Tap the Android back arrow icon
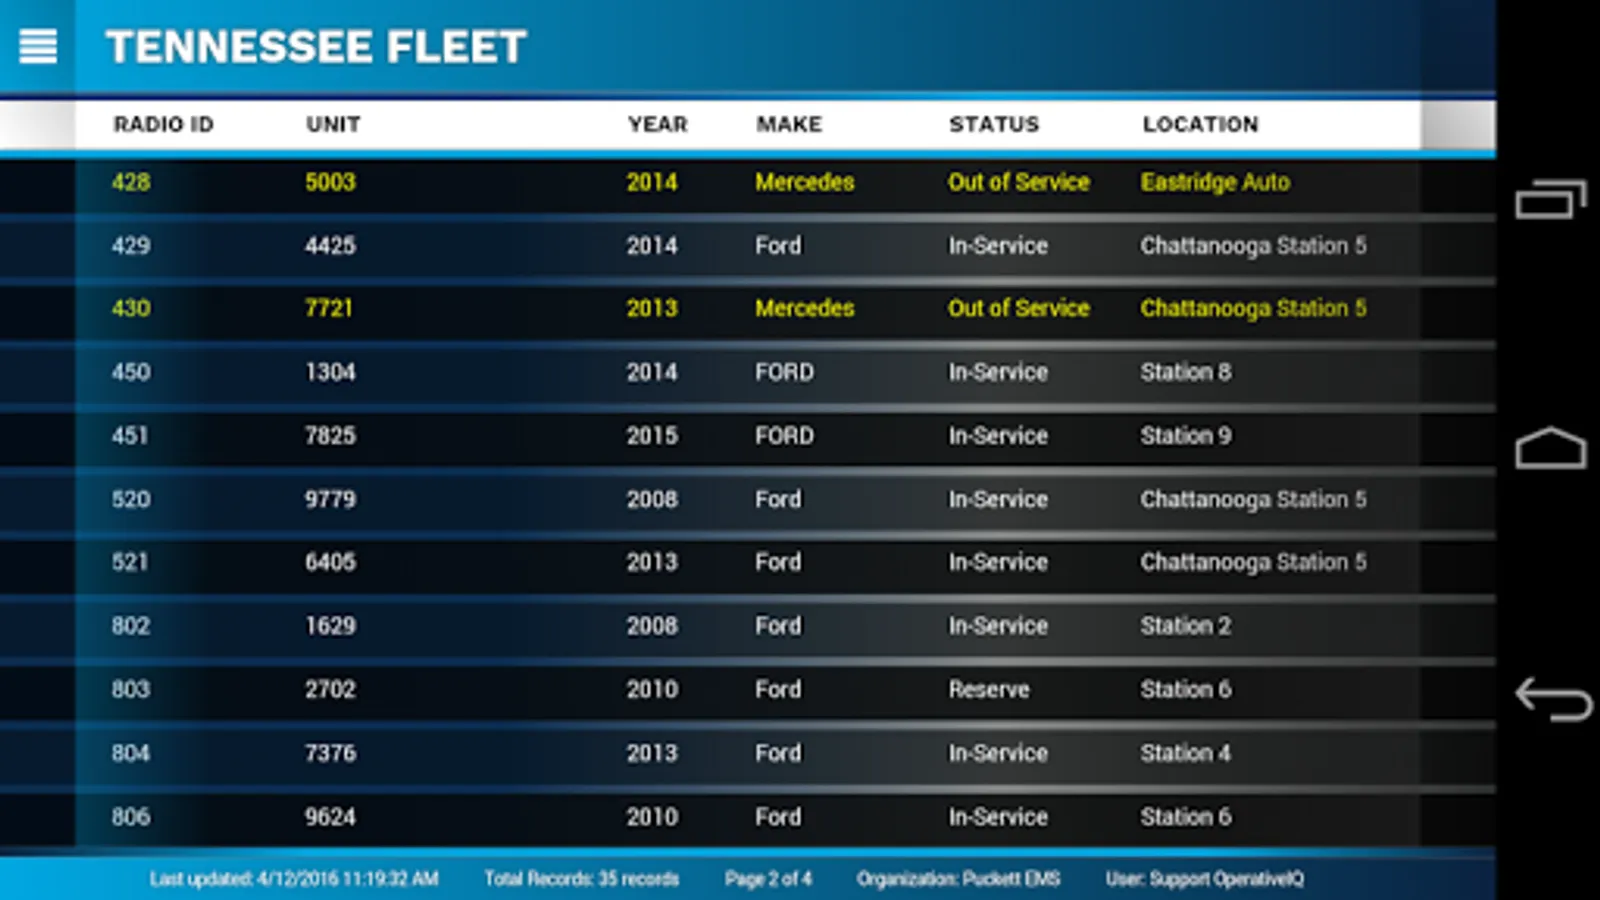This screenshot has width=1600, height=900. click(1552, 699)
